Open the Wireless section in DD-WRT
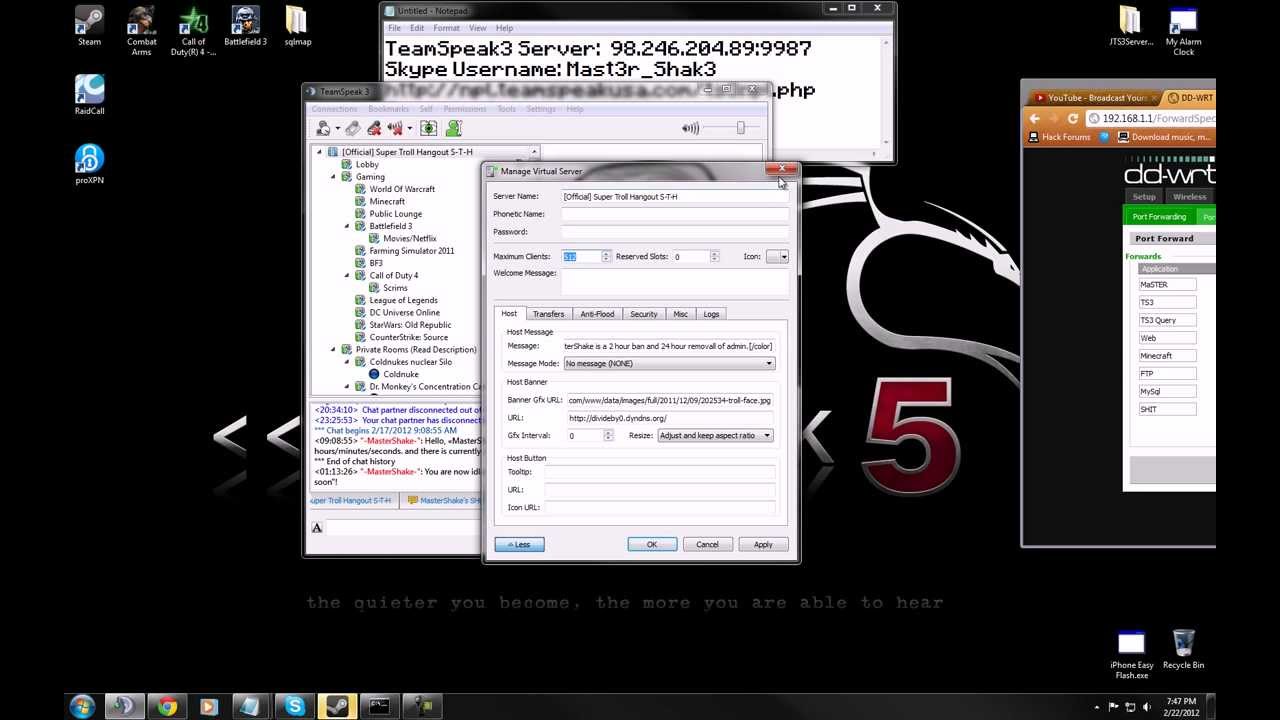The width and height of the screenshot is (1280, 720). coord(1189,197)
